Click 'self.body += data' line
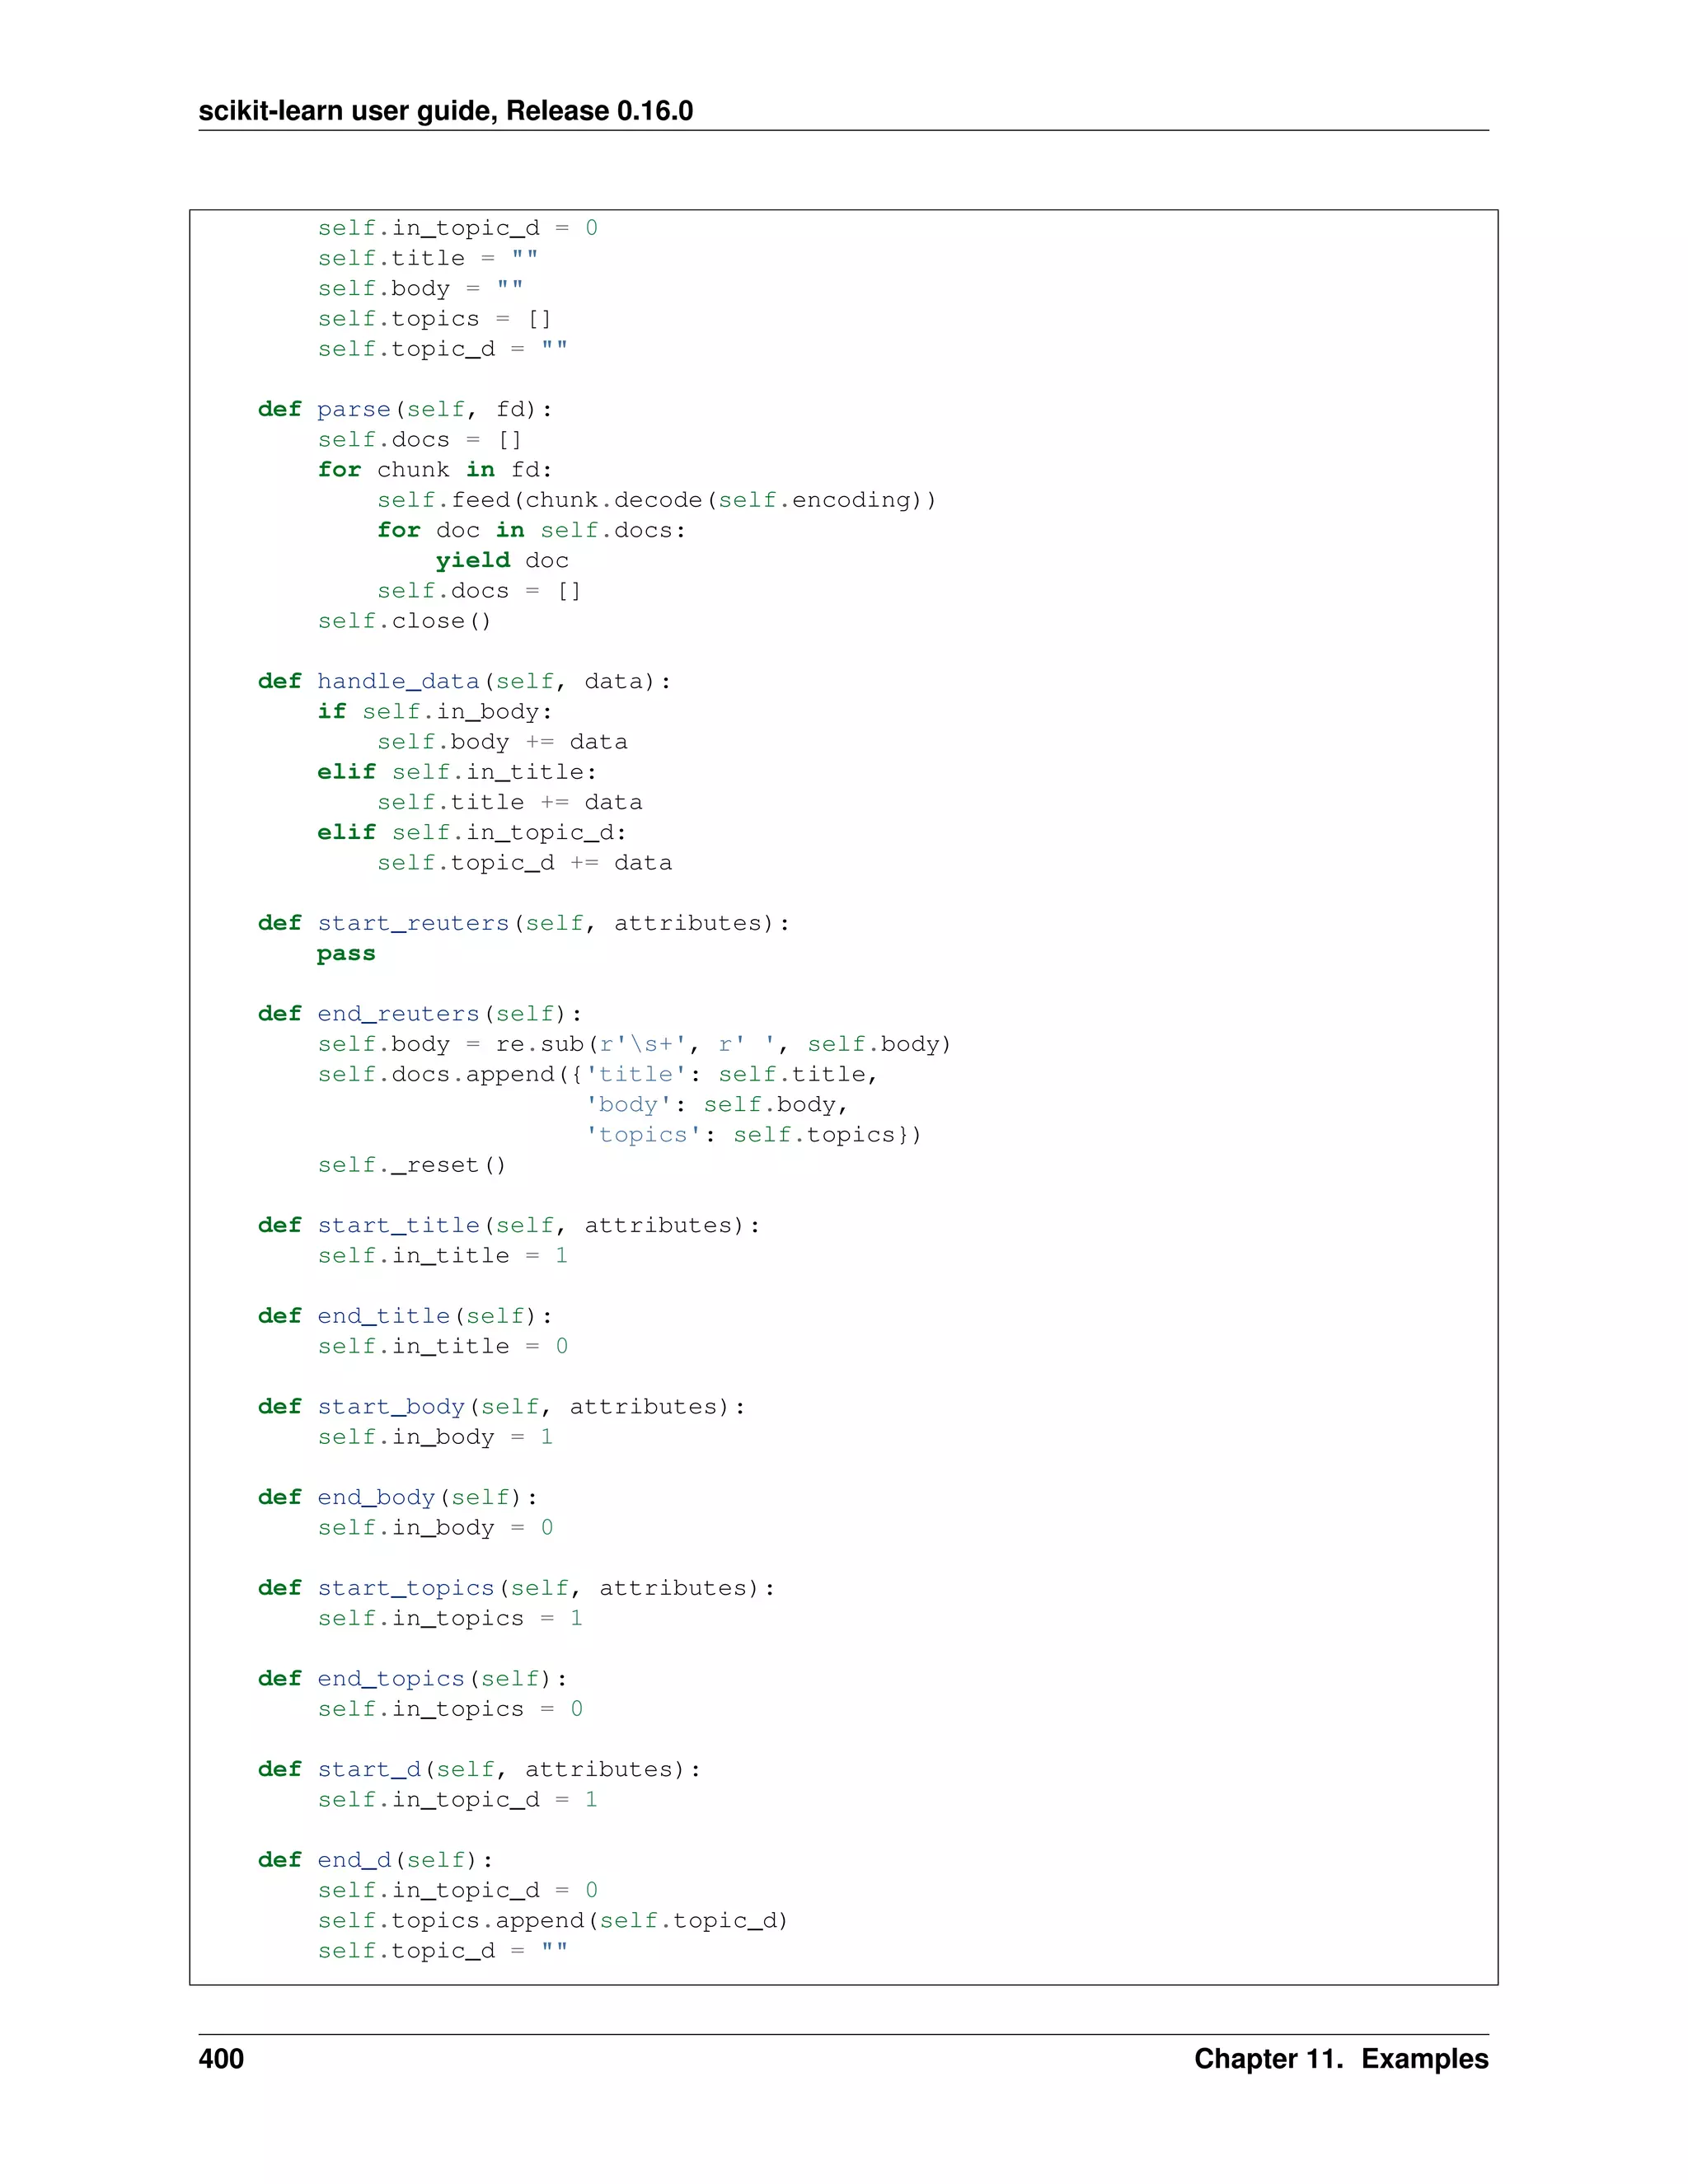 (x=502, y=742)
